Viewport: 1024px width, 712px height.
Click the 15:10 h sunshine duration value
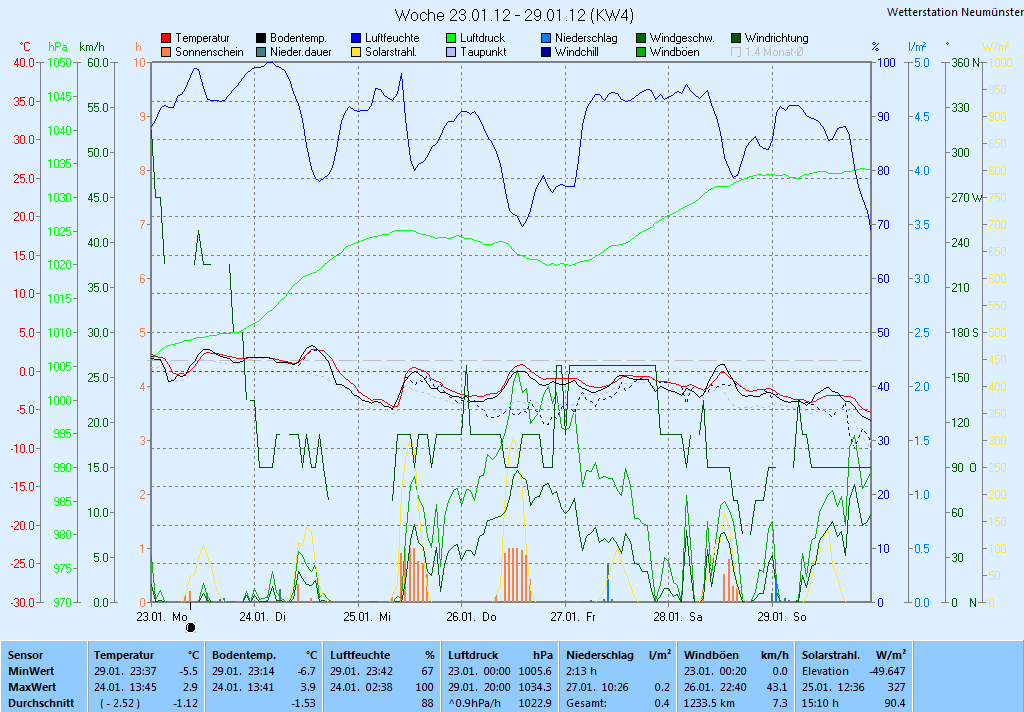pos(820,704)
